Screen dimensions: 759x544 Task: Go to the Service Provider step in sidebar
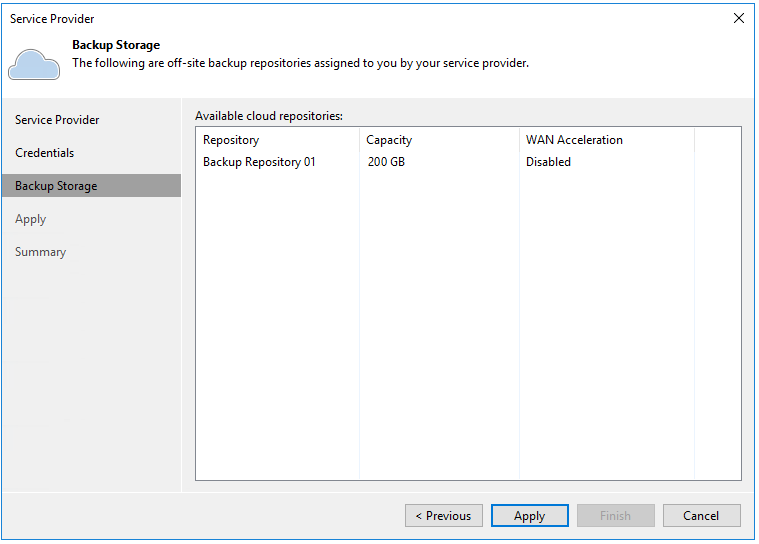(57, 120)
